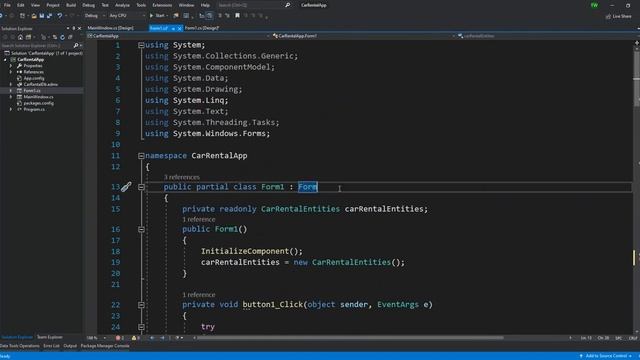Collapse the using directives block at line 1
This screenshot has height=360, width=640.
pyautogui.click(x=141, y=45)
